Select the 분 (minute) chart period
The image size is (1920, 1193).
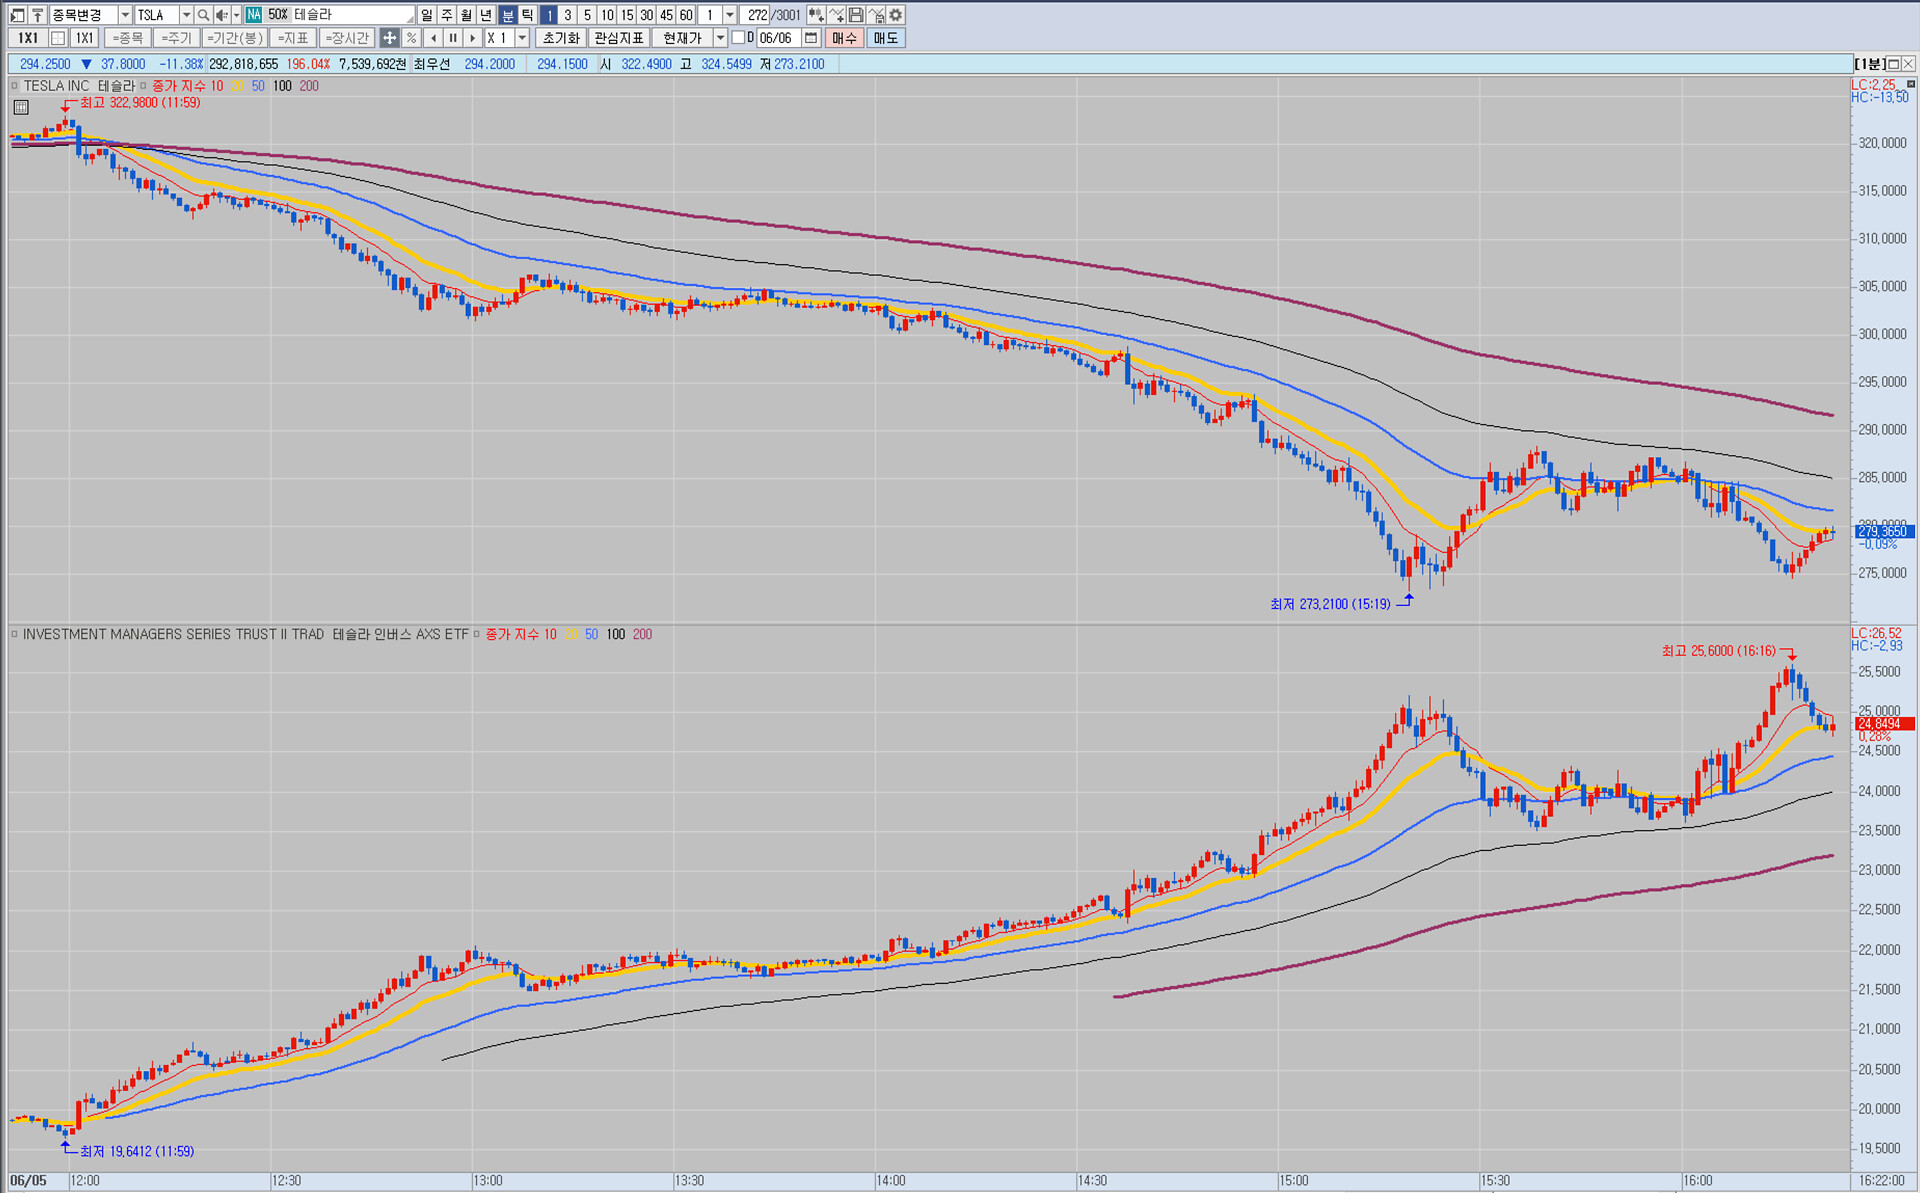pyautogui.click(x=507, y=15)
